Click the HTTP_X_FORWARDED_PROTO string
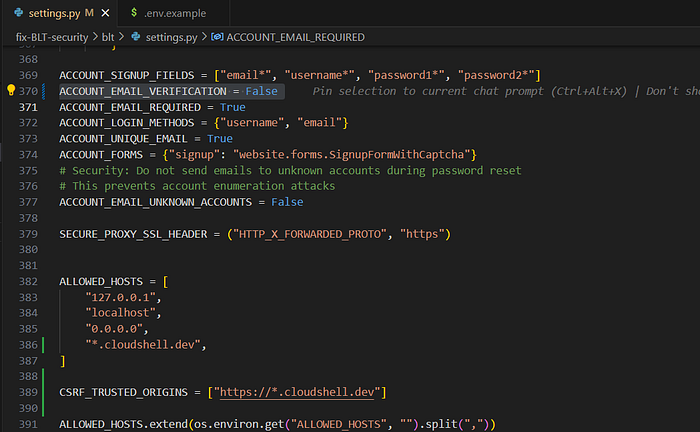 tap(310, 234)
